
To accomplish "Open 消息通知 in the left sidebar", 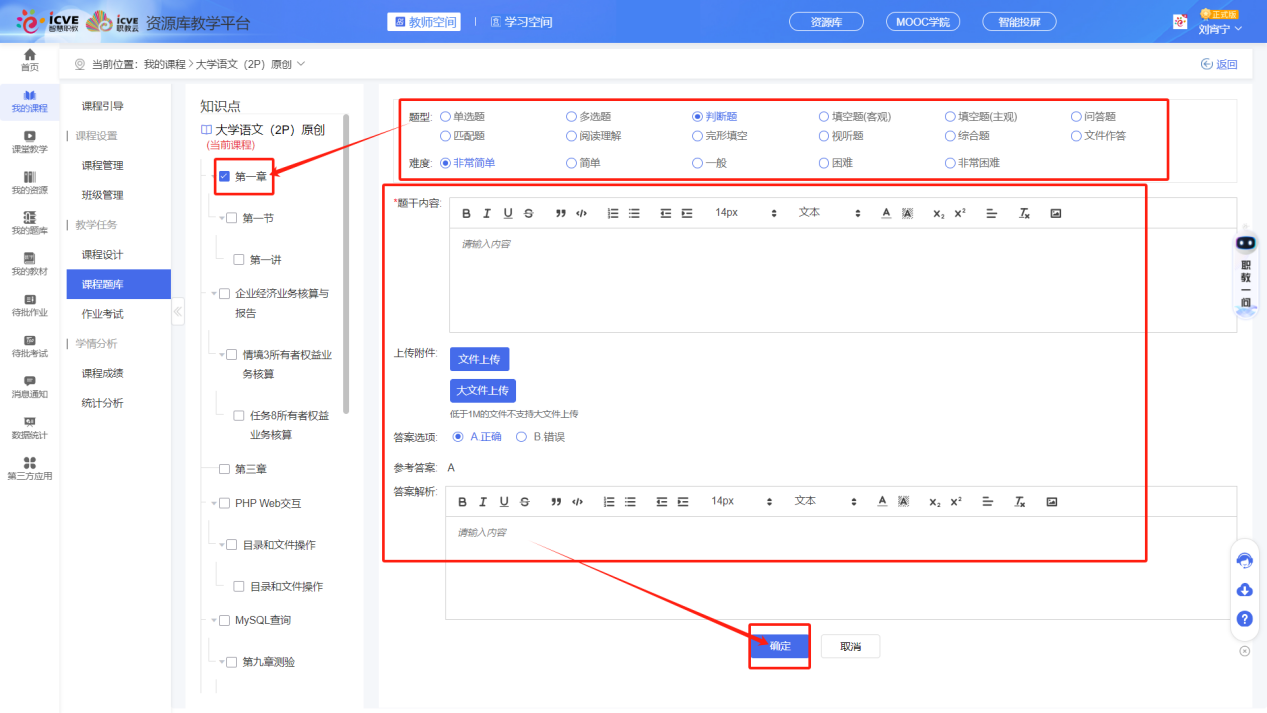I will [29, 387].
